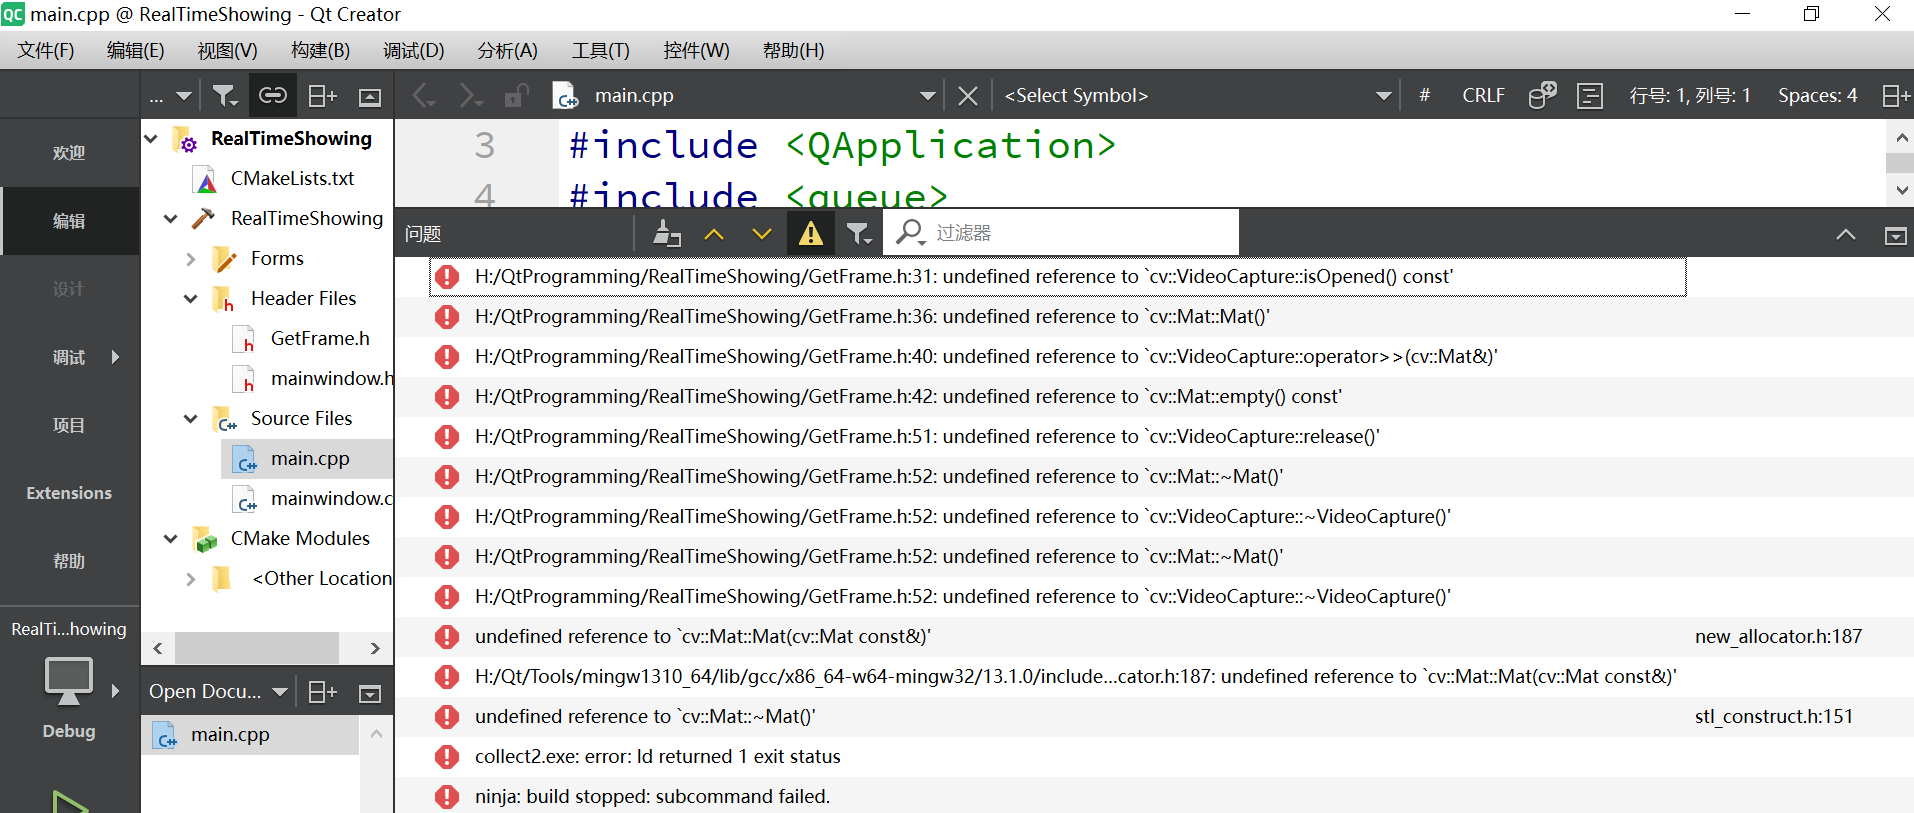The image size is (1914, 813).
Task: Close the main.cpp document
Action: tap(967, 96)
